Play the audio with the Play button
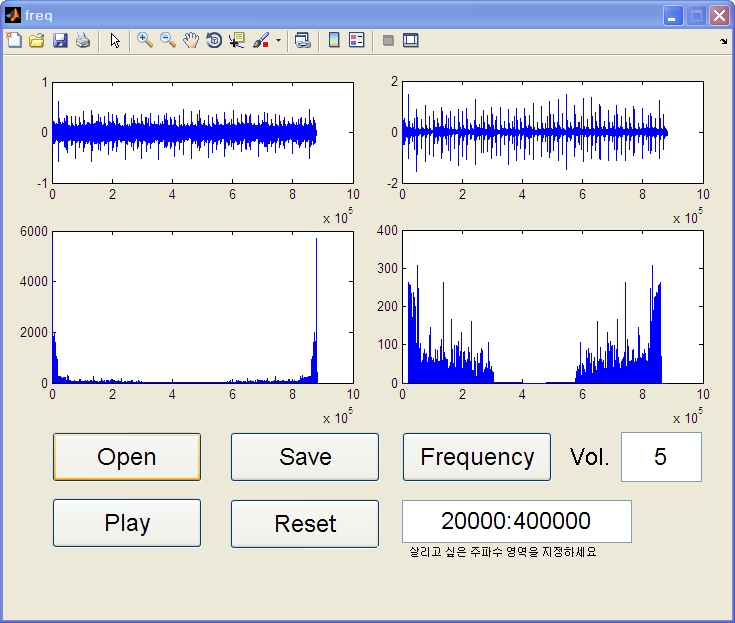This screenshot has height=623, width=735. point(127,523)
